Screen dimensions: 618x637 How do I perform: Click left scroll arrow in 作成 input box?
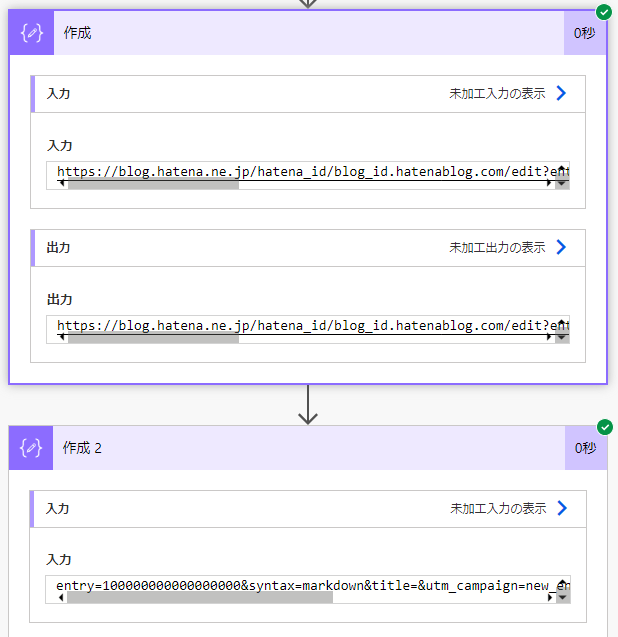62,183
